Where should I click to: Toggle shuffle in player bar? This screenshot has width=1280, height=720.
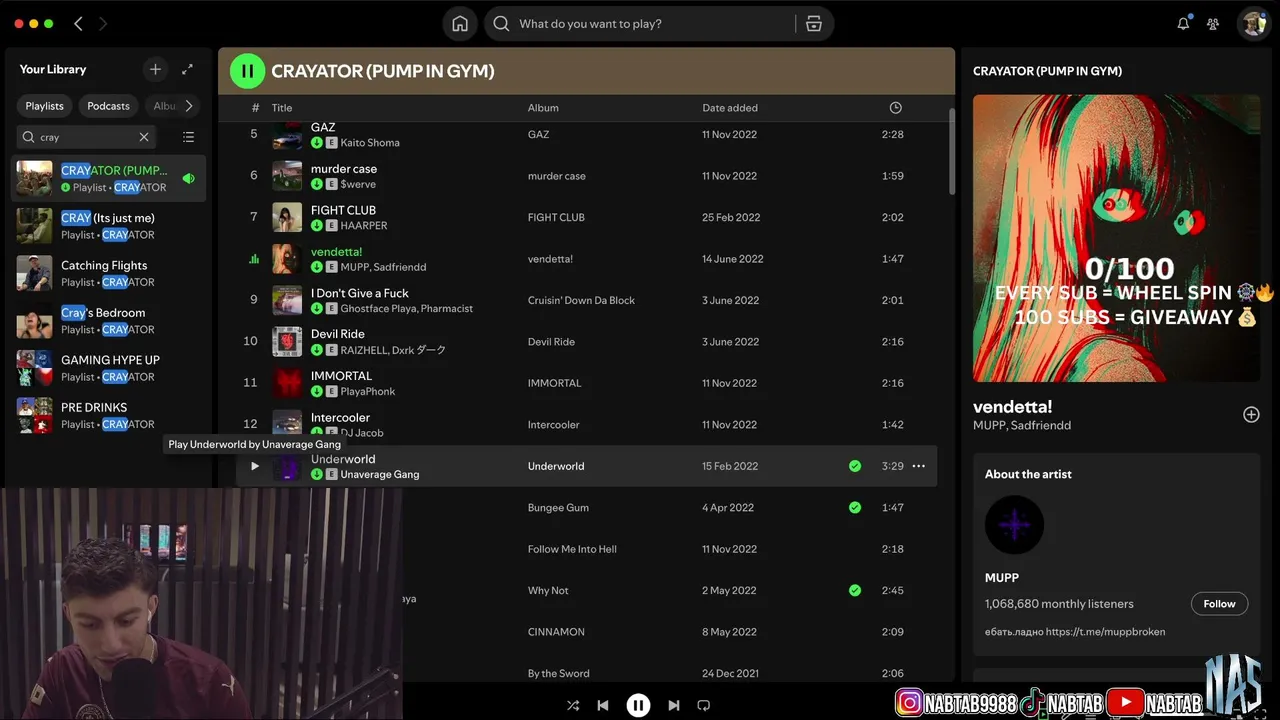pyautogui.click(x=573, y=705)
